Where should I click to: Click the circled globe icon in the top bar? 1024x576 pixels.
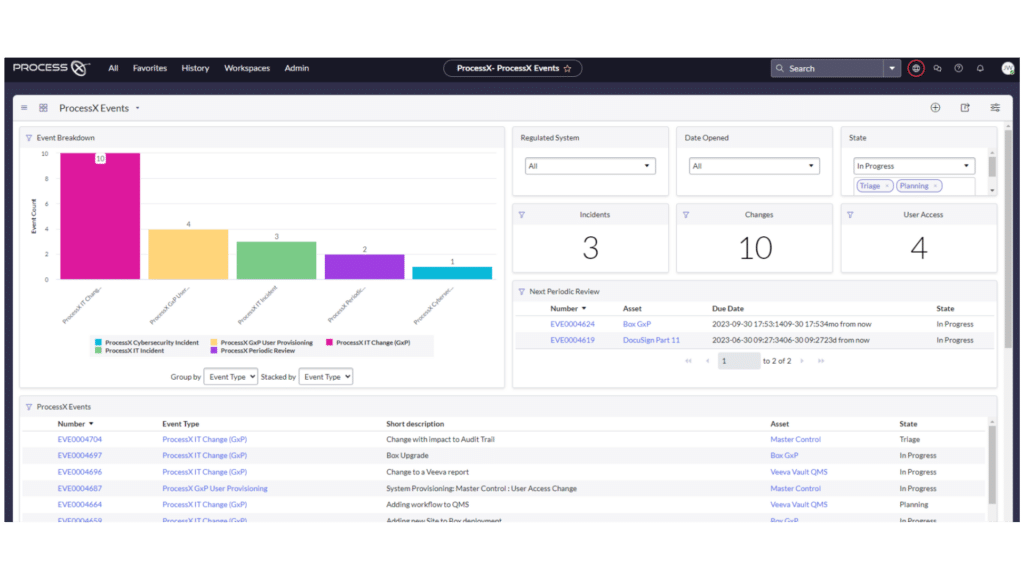(x=915, y=68)
